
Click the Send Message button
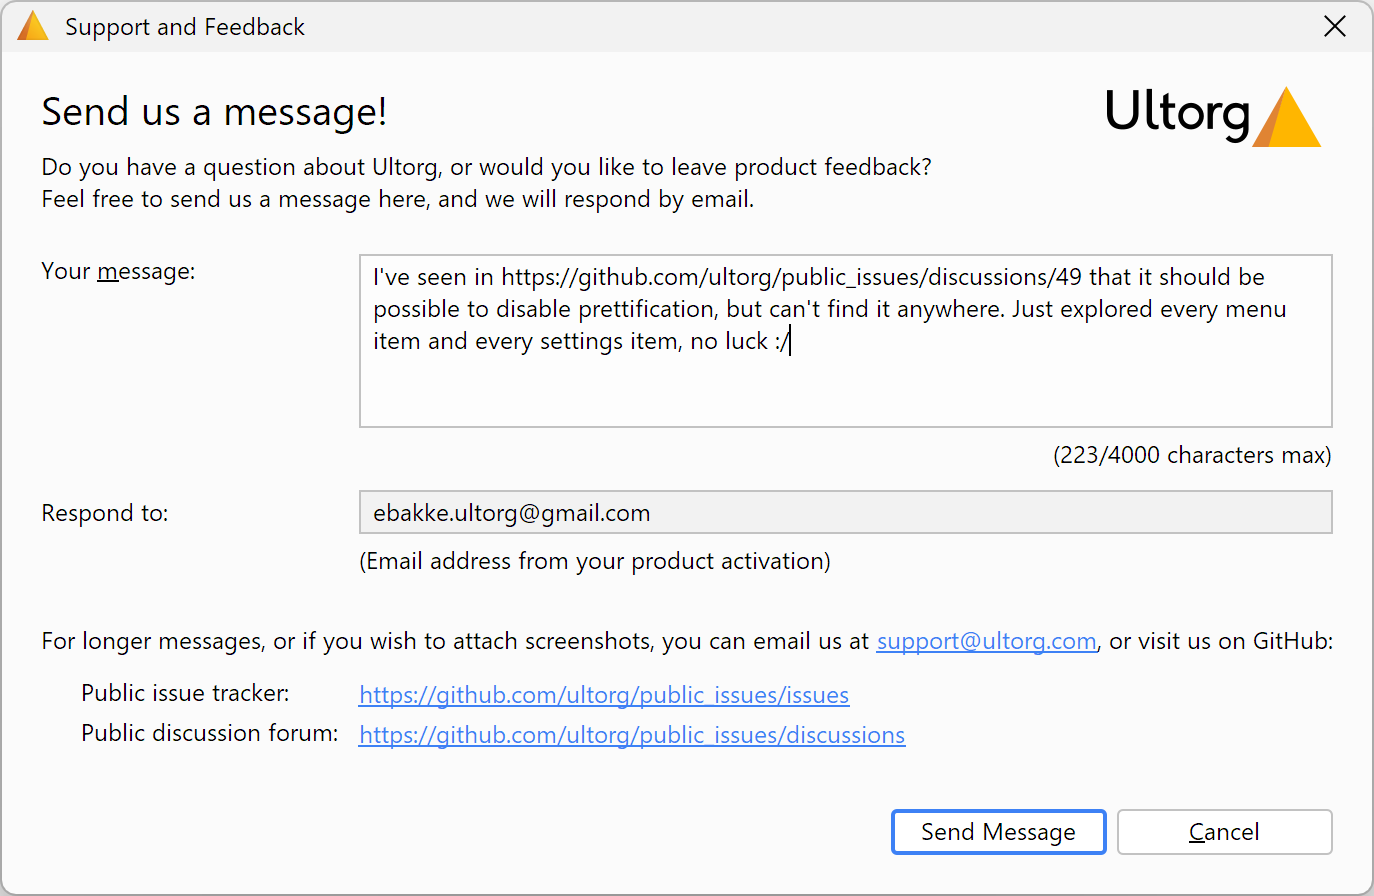(x=998, y=832)
